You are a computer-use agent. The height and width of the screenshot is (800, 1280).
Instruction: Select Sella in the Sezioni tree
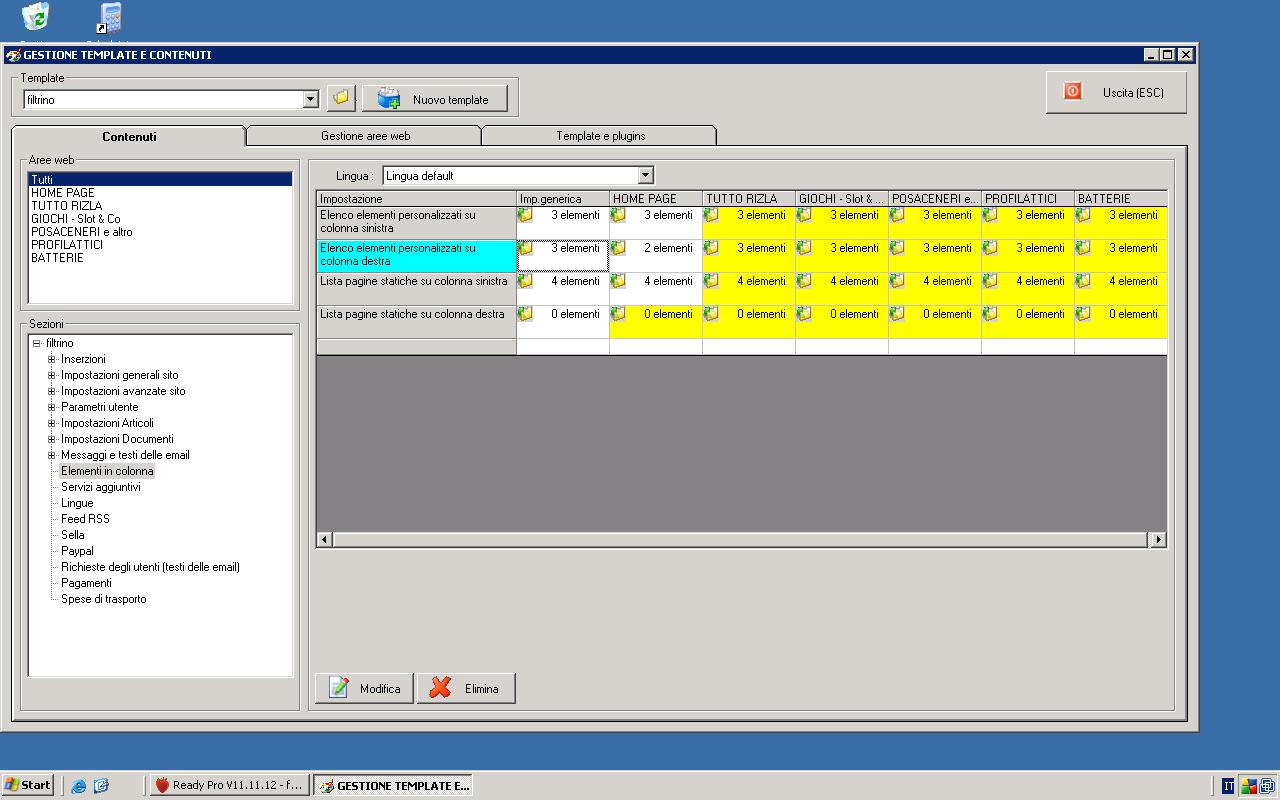coord(72,535)
